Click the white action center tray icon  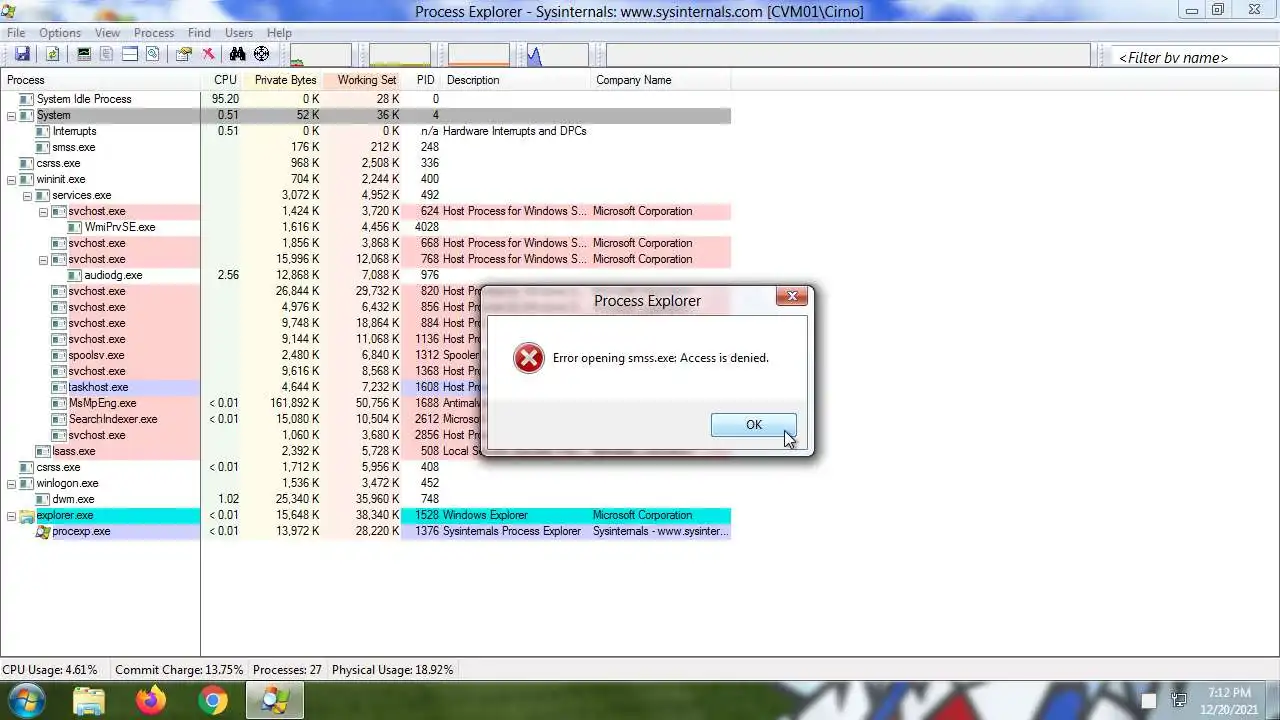click(x=1149, y=700)
